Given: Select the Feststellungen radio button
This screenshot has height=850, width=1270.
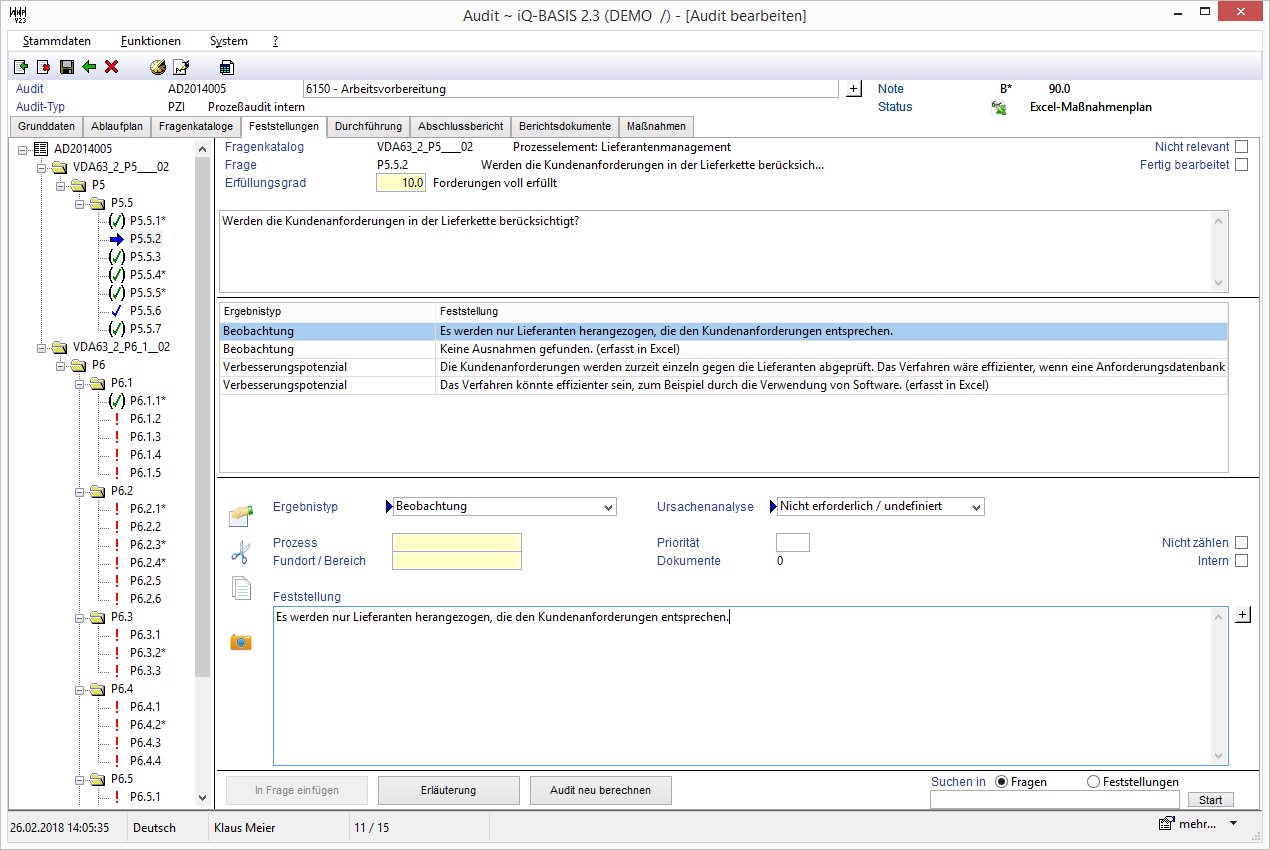Looking at the screenshot, I should pos(1093,782).
